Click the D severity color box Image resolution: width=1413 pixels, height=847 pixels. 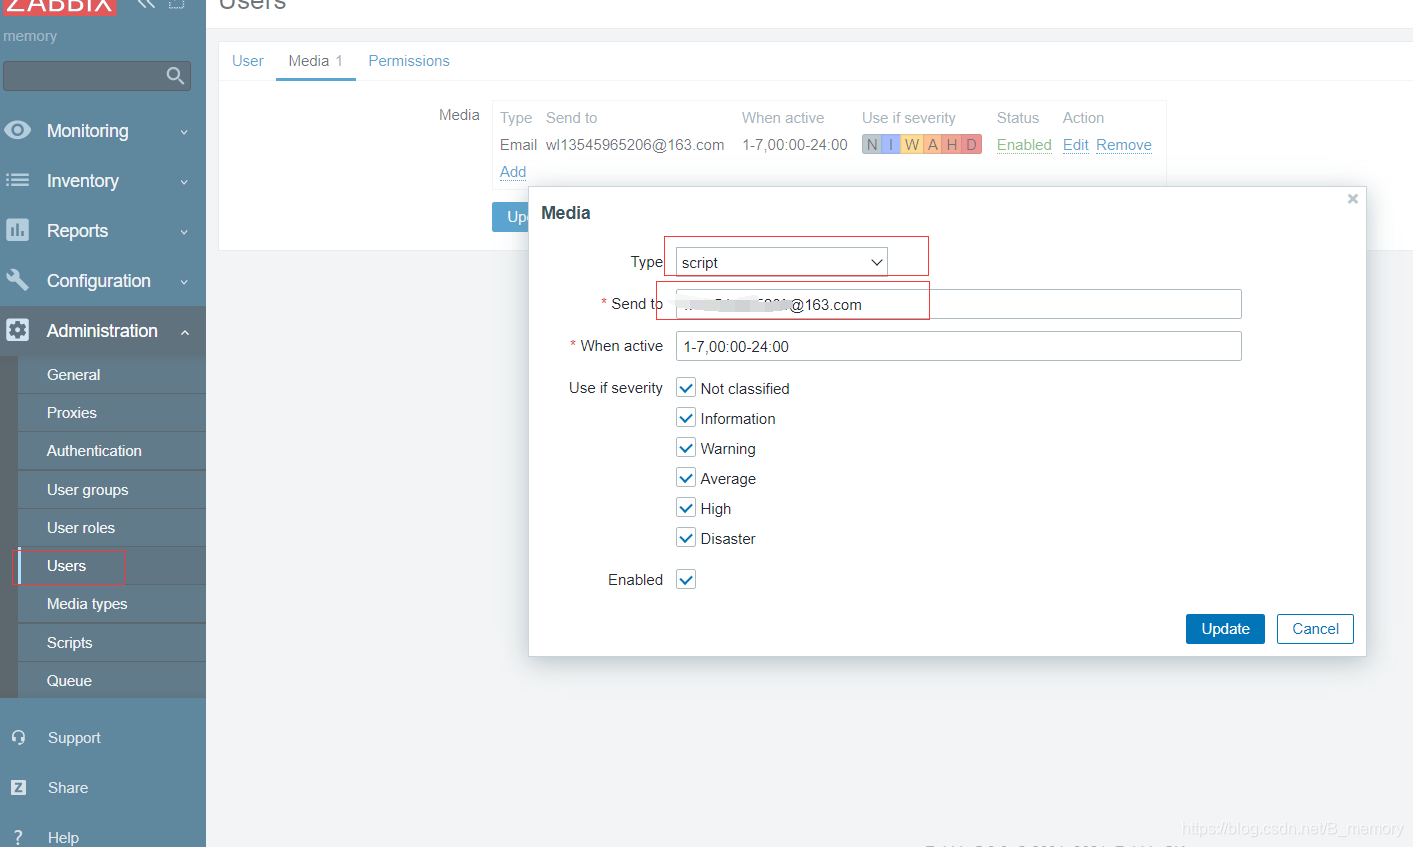(x=972, y=145)
